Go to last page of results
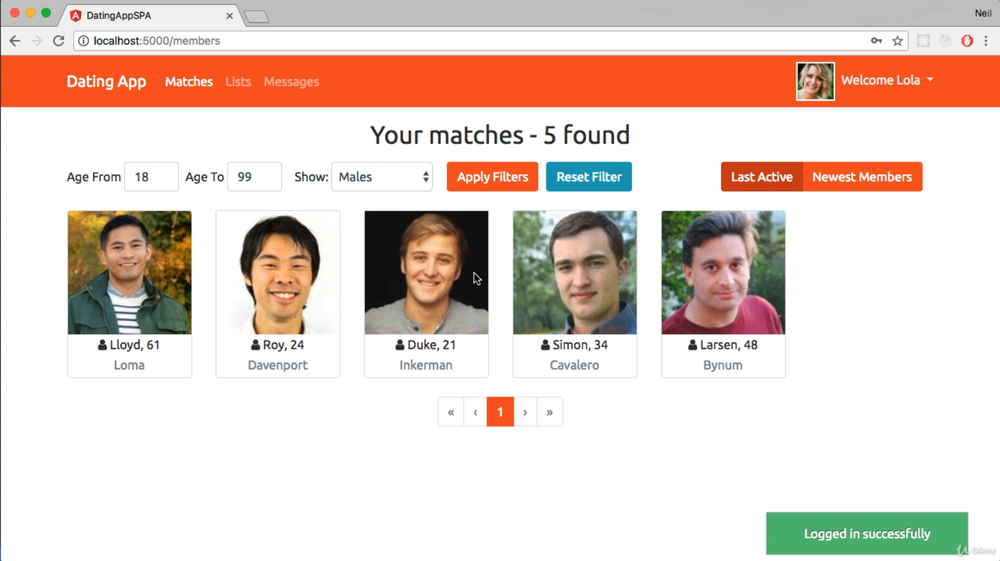The image size is (1000, 561). pyautogui.click(x=549, y=412)
